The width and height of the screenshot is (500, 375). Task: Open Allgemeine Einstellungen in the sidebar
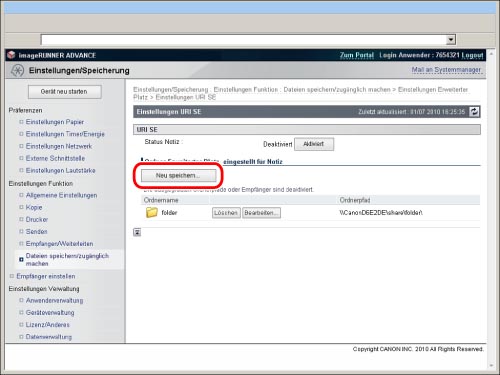61,195
